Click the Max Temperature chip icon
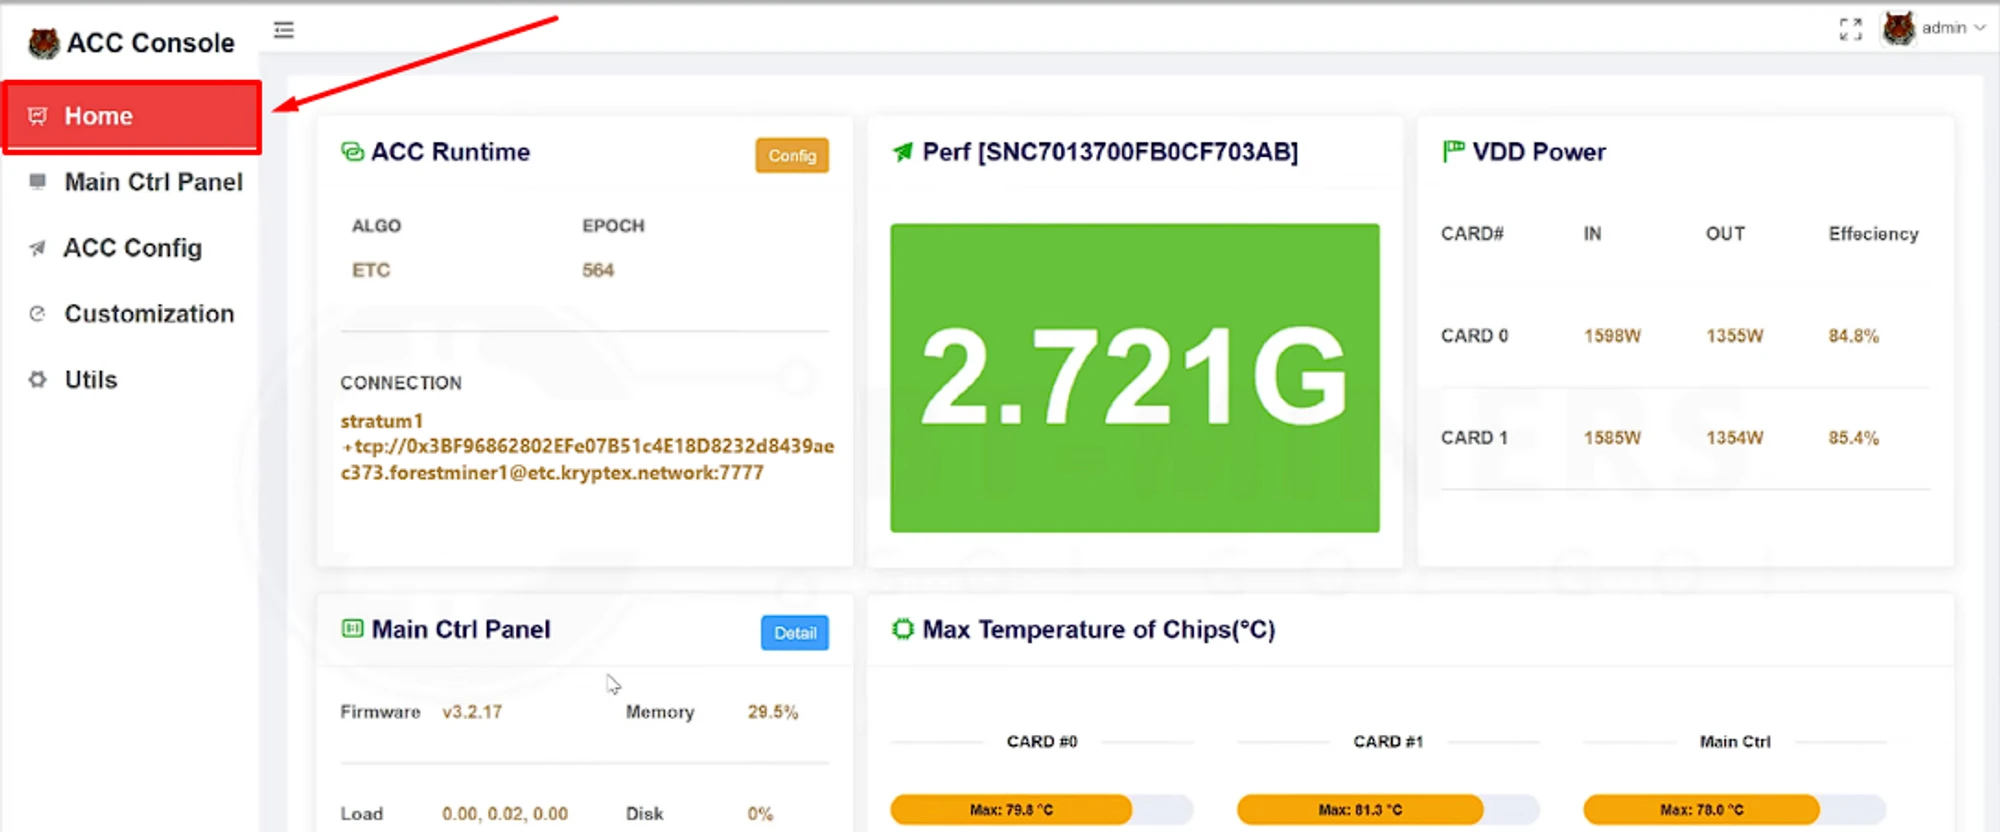2000x832 pixels. point(903,629)
